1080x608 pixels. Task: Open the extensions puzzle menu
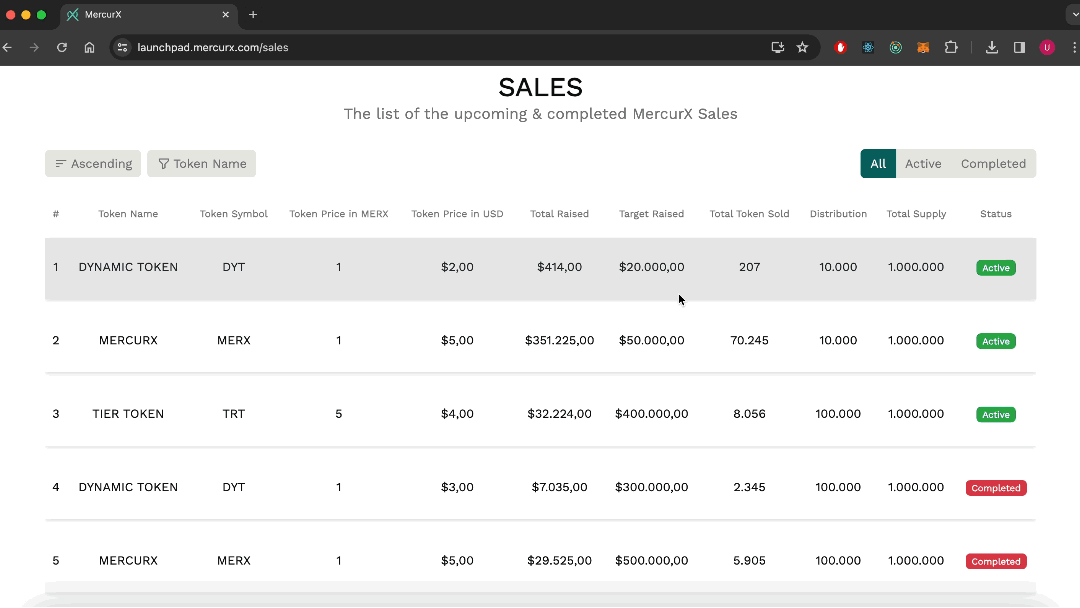951,48
